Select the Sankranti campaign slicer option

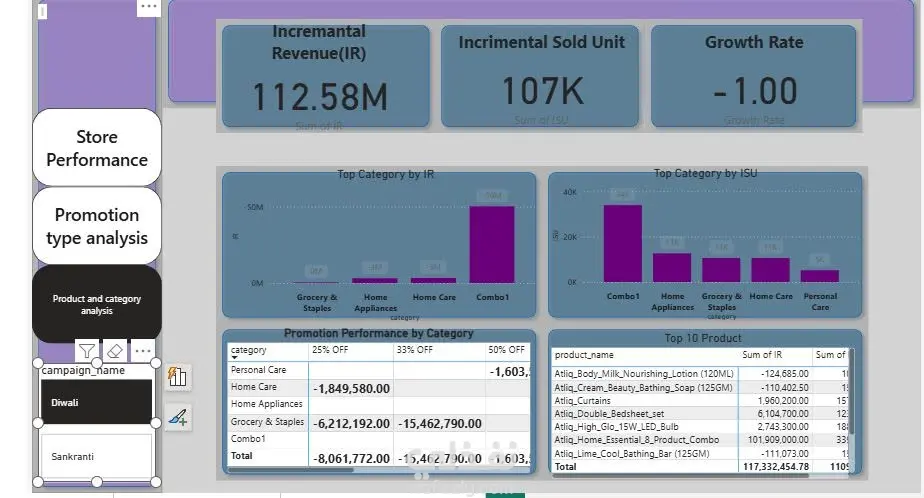pyautogui.click(x=97, y=456)
